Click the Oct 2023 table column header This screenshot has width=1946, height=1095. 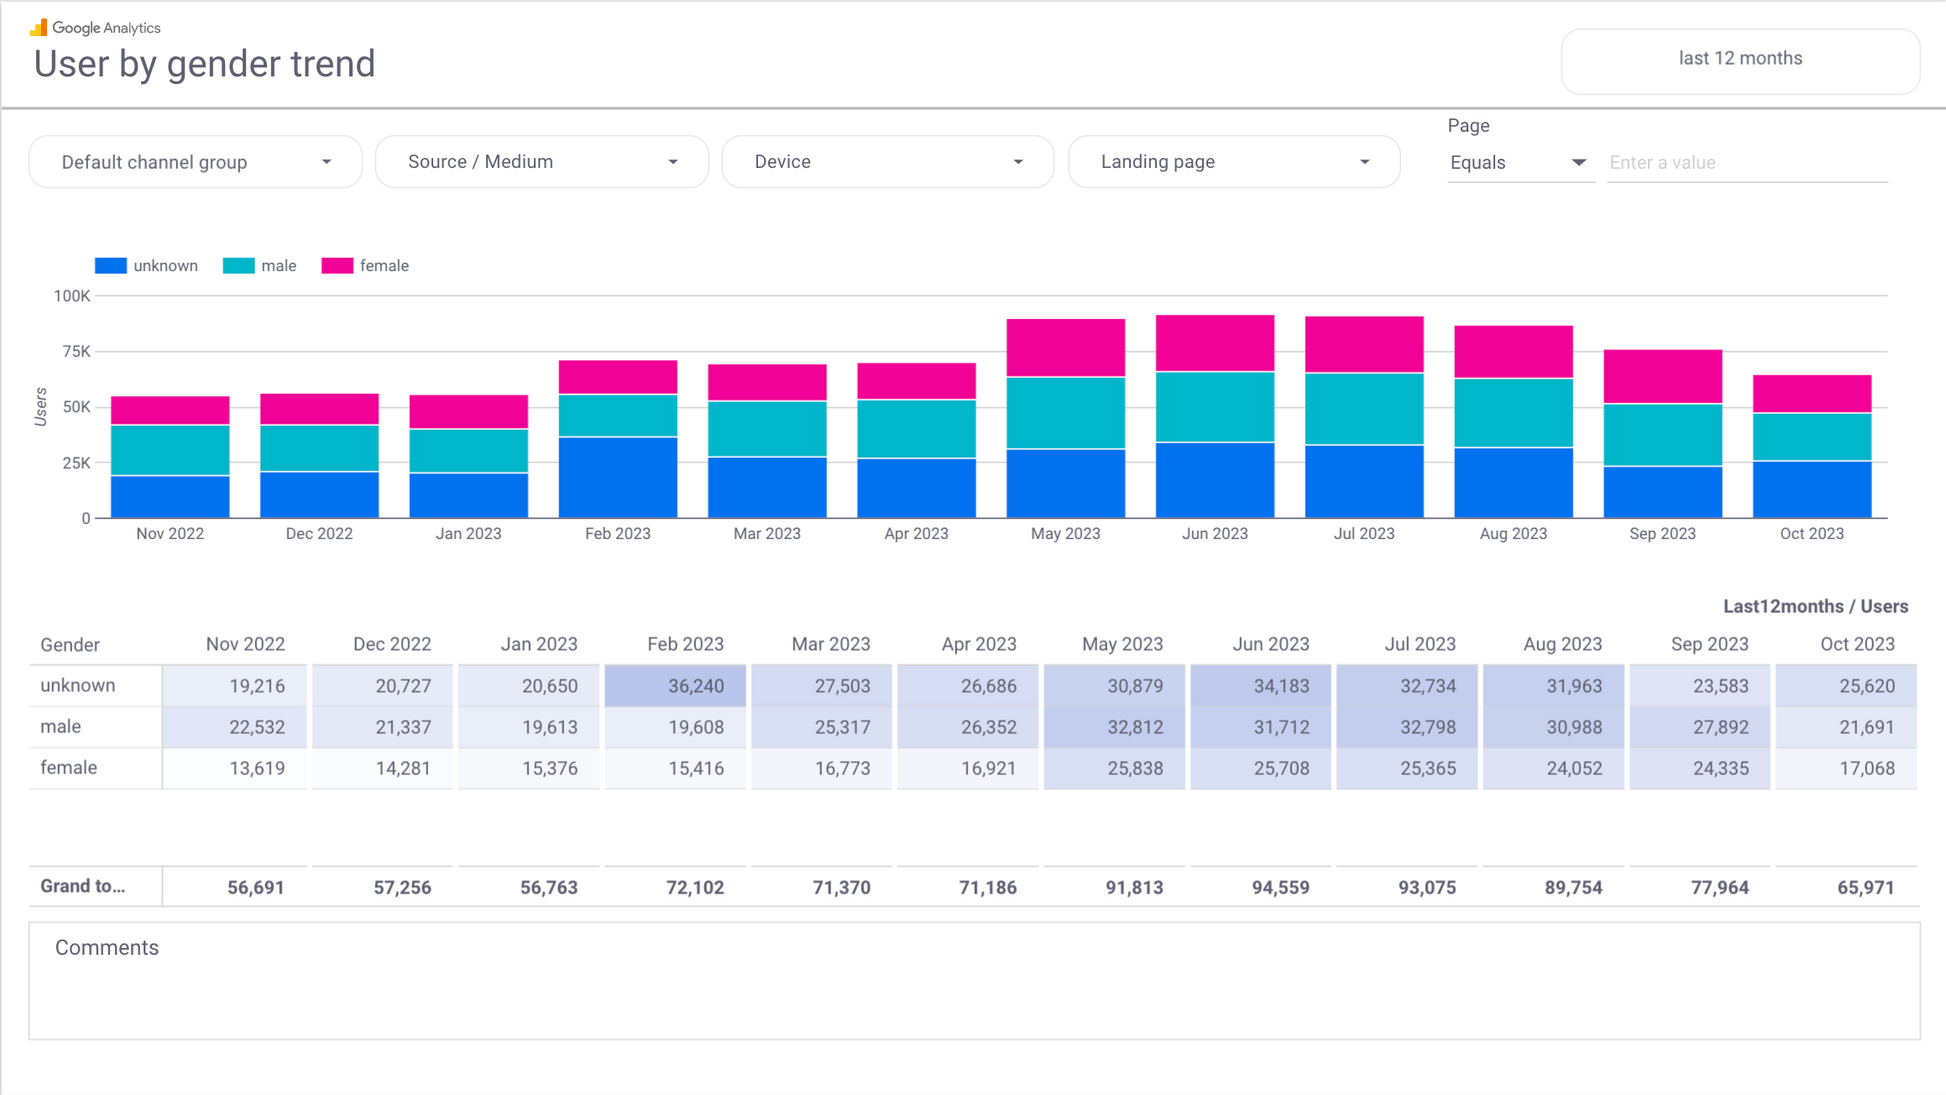(1856, 645)
